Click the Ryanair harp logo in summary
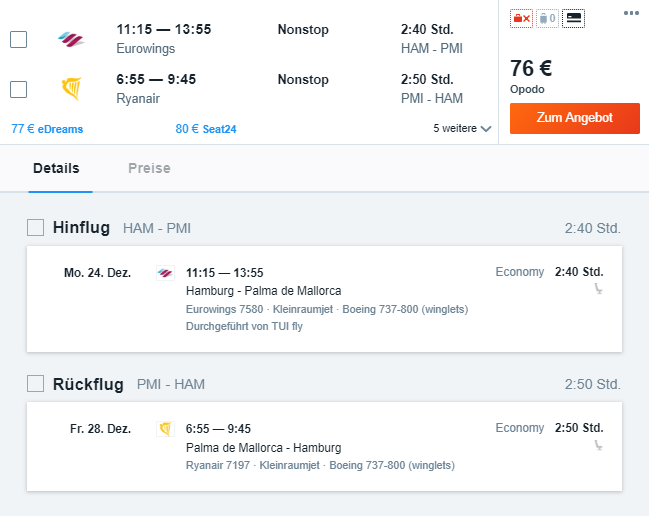Screen dimensions: 649x516 (x=71, y=89)
